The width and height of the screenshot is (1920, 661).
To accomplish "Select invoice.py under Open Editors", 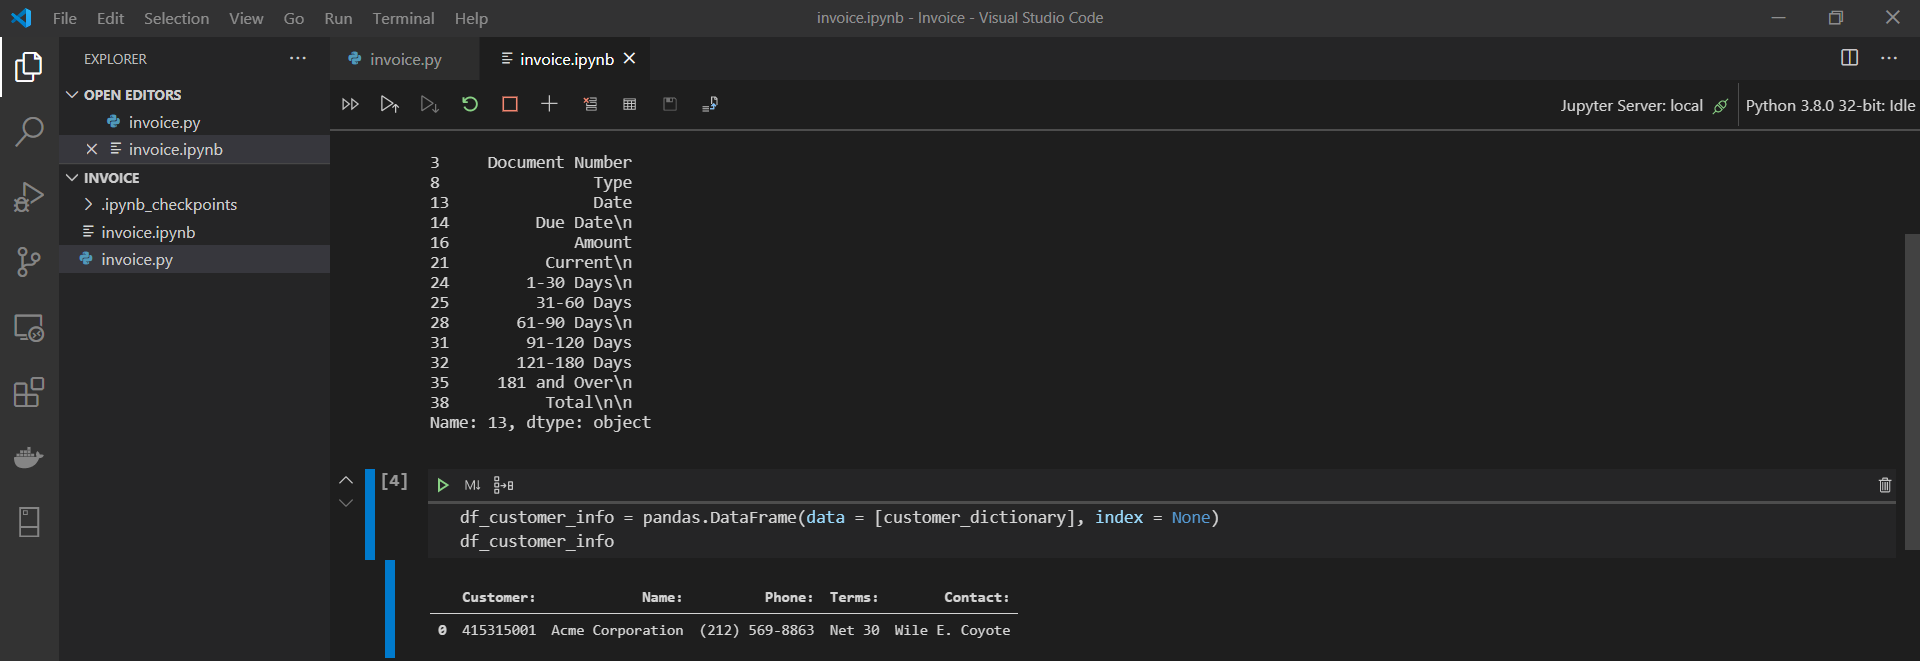I will click(x=195, y=122).
